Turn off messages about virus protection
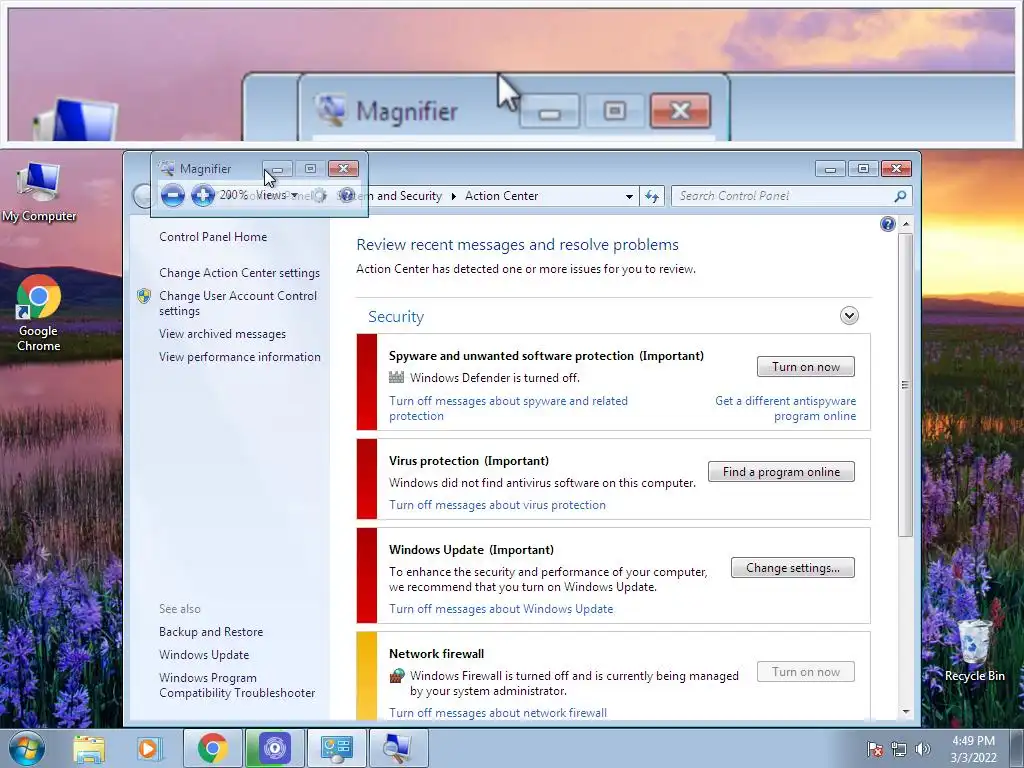1024x768 pixels. [498, 505]
